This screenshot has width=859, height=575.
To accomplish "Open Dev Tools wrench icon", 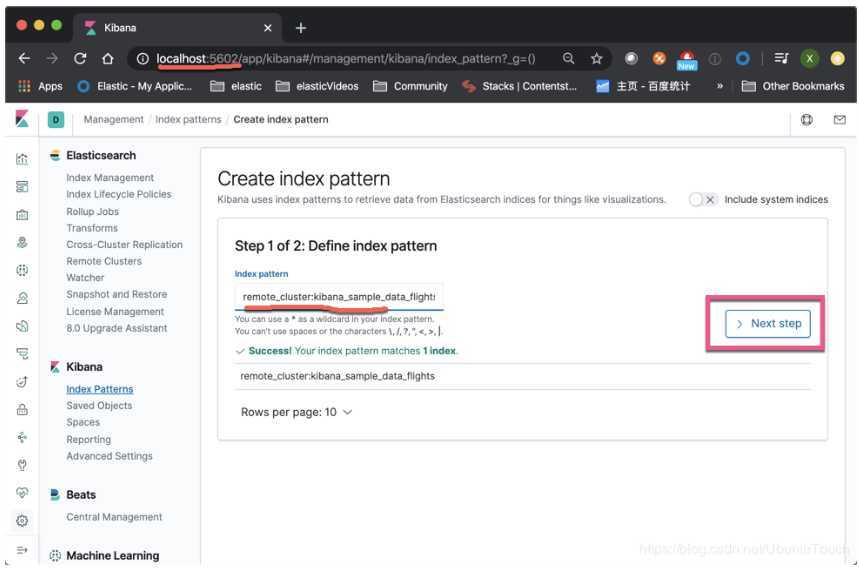I will [x=22, y=465].
